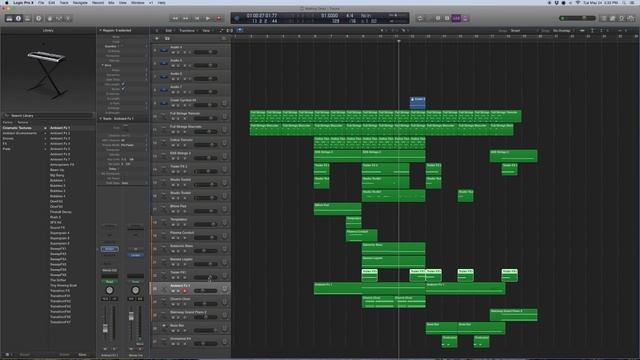This screenshot has height=360, width=640.
Task: Click the master volume slider in control bar
Action: tap(577, 18)
